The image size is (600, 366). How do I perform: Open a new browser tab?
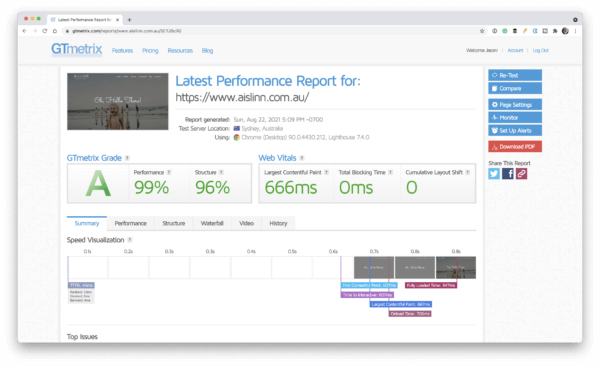[129, 20]
